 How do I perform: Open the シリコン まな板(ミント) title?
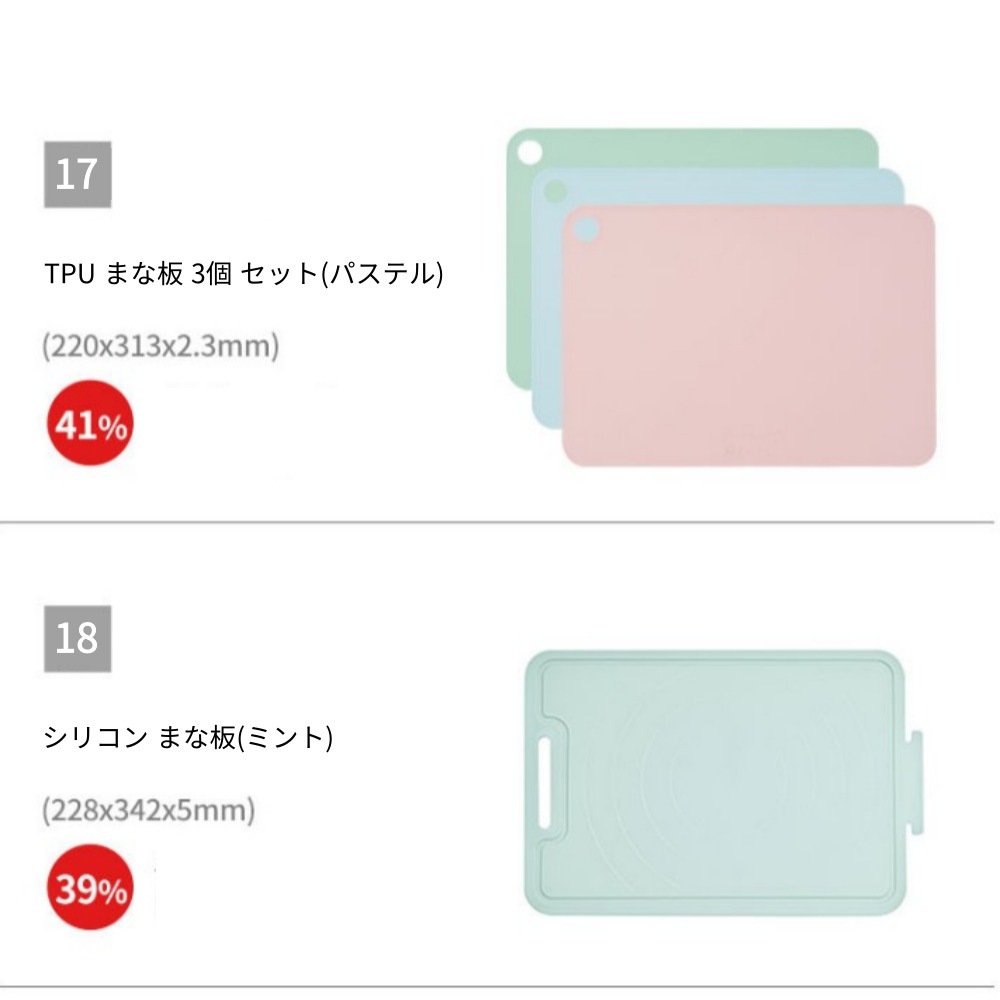[187, 738]
